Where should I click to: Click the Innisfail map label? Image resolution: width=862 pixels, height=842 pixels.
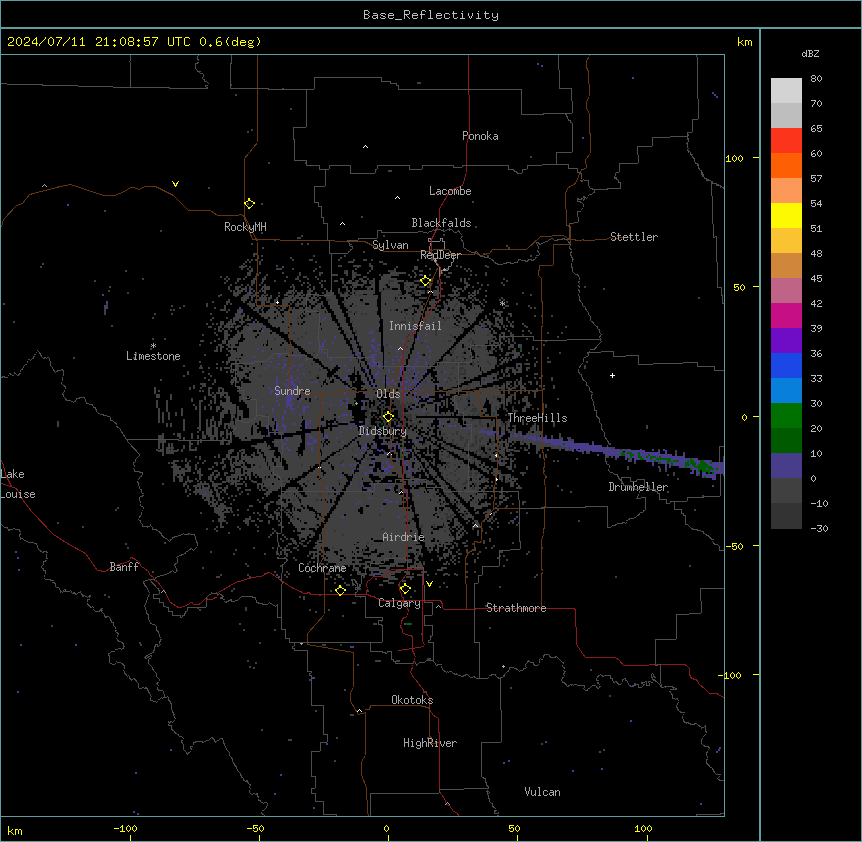(415, 326)
